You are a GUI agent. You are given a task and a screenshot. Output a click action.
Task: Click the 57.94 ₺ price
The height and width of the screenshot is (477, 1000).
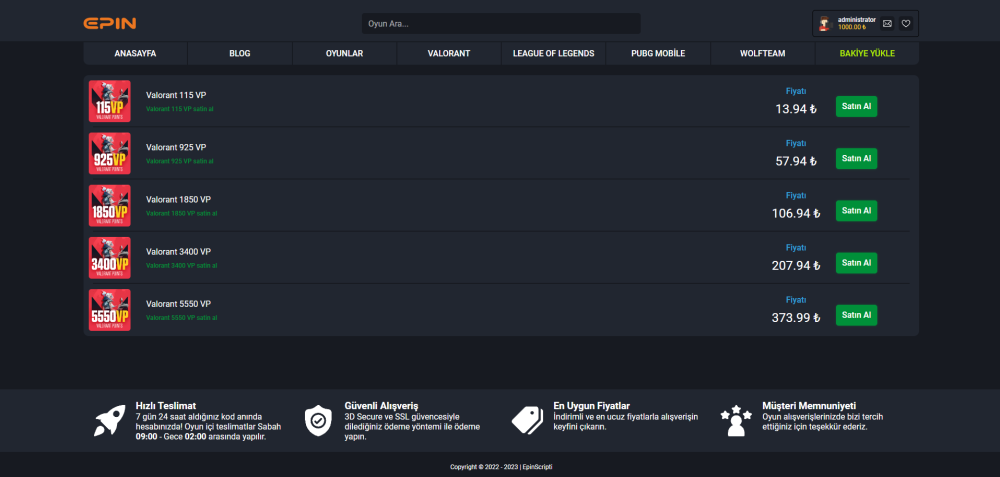(796, 161)
